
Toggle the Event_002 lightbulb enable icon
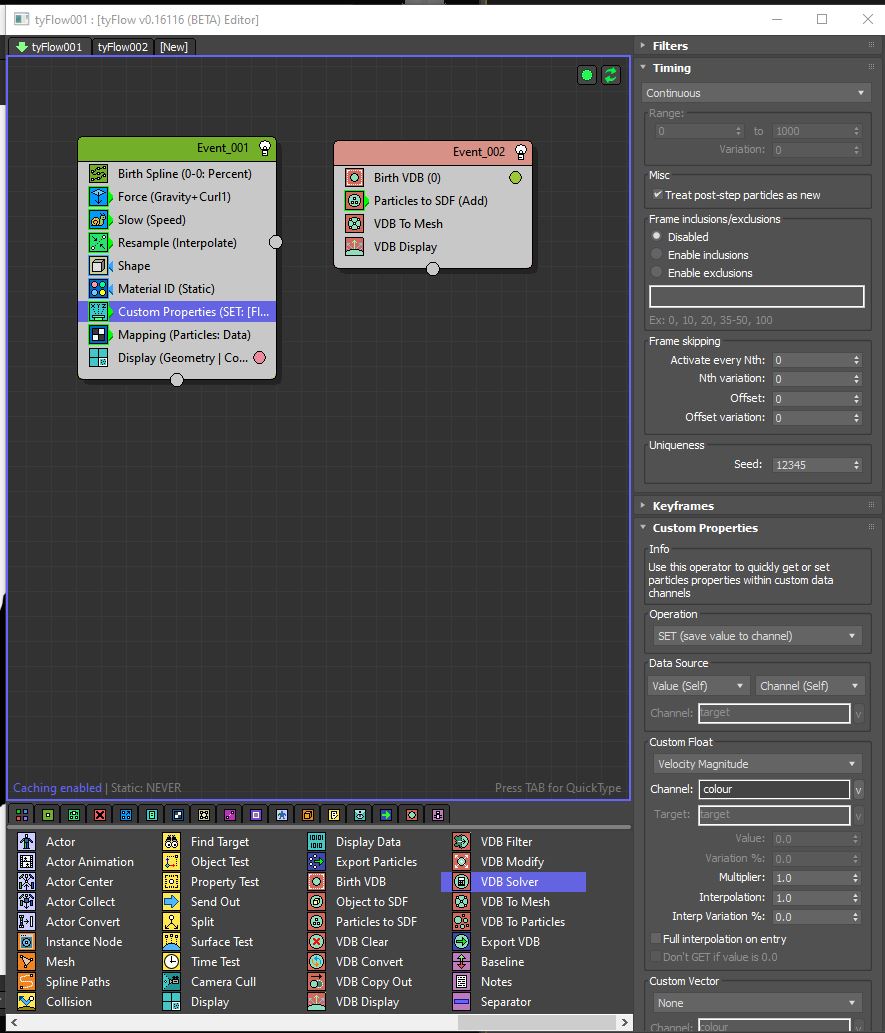point(521,152)
